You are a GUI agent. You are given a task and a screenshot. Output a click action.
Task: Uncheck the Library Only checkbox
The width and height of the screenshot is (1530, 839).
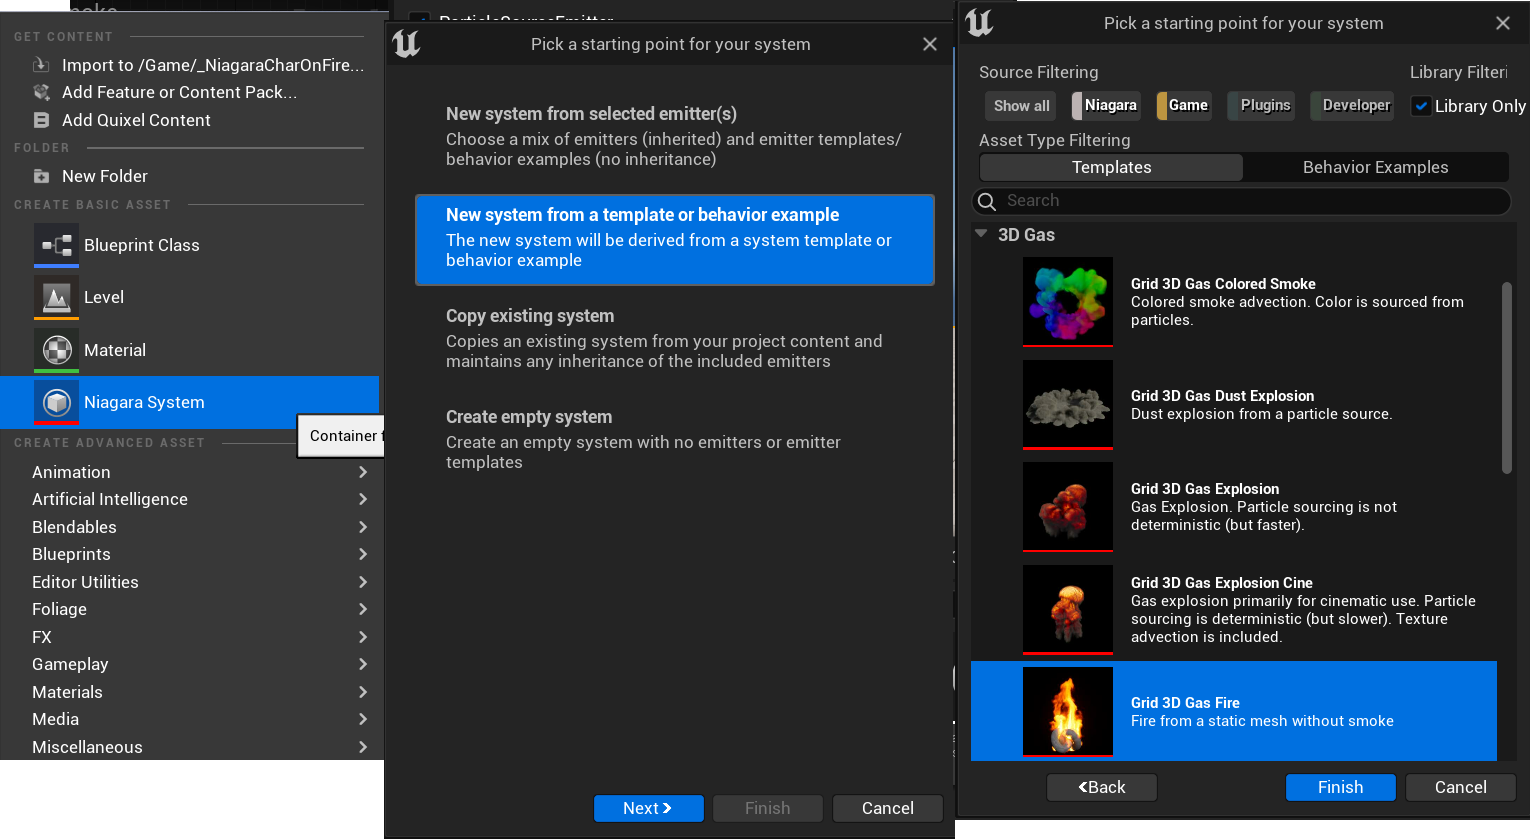pos(1421,106)
